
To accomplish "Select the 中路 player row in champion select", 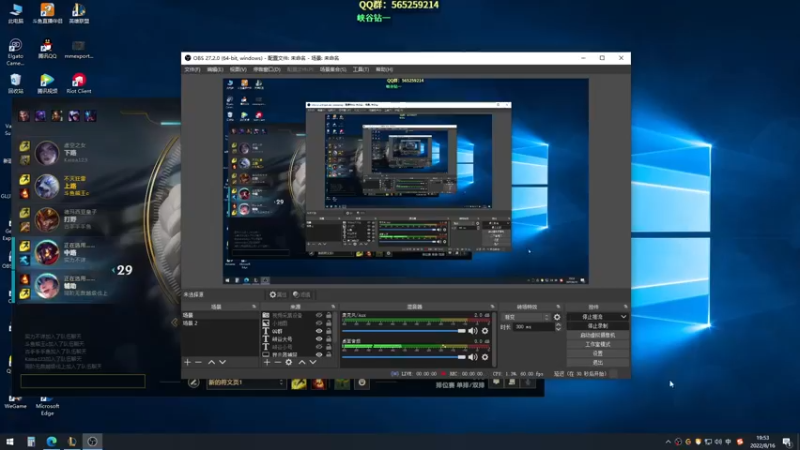I will [x=65, y=253].
